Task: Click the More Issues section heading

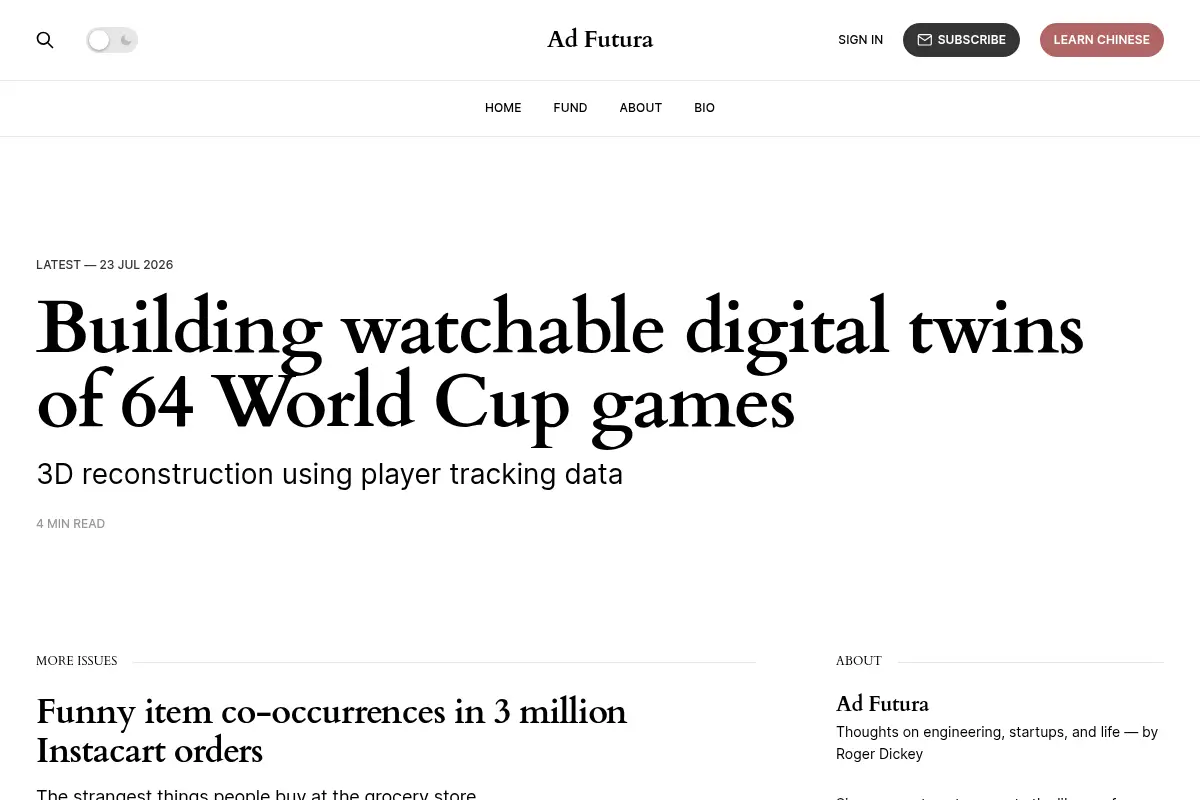Action: 77,661
